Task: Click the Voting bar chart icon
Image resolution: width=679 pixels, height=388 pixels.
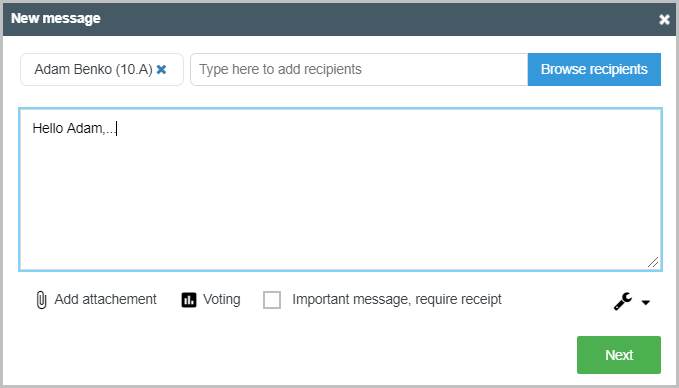Action: click(189, 300)
